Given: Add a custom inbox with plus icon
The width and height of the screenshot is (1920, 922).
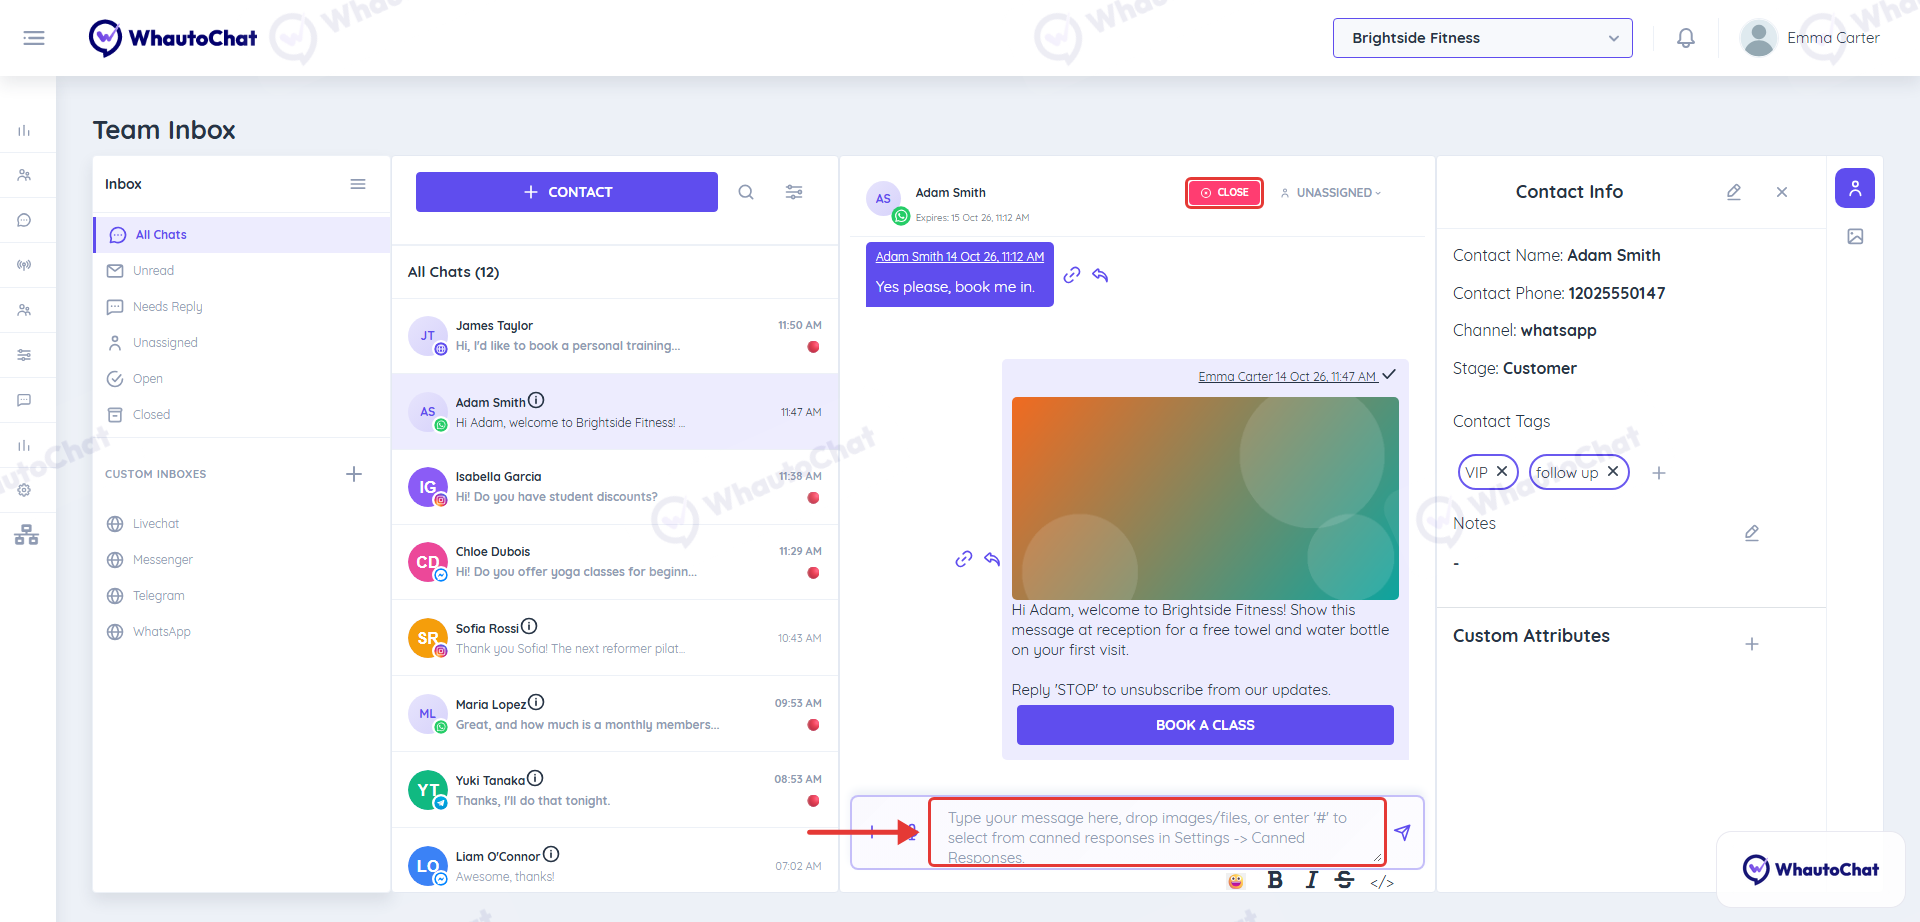Looking at the screenshot, I should [x=354, y=474].
